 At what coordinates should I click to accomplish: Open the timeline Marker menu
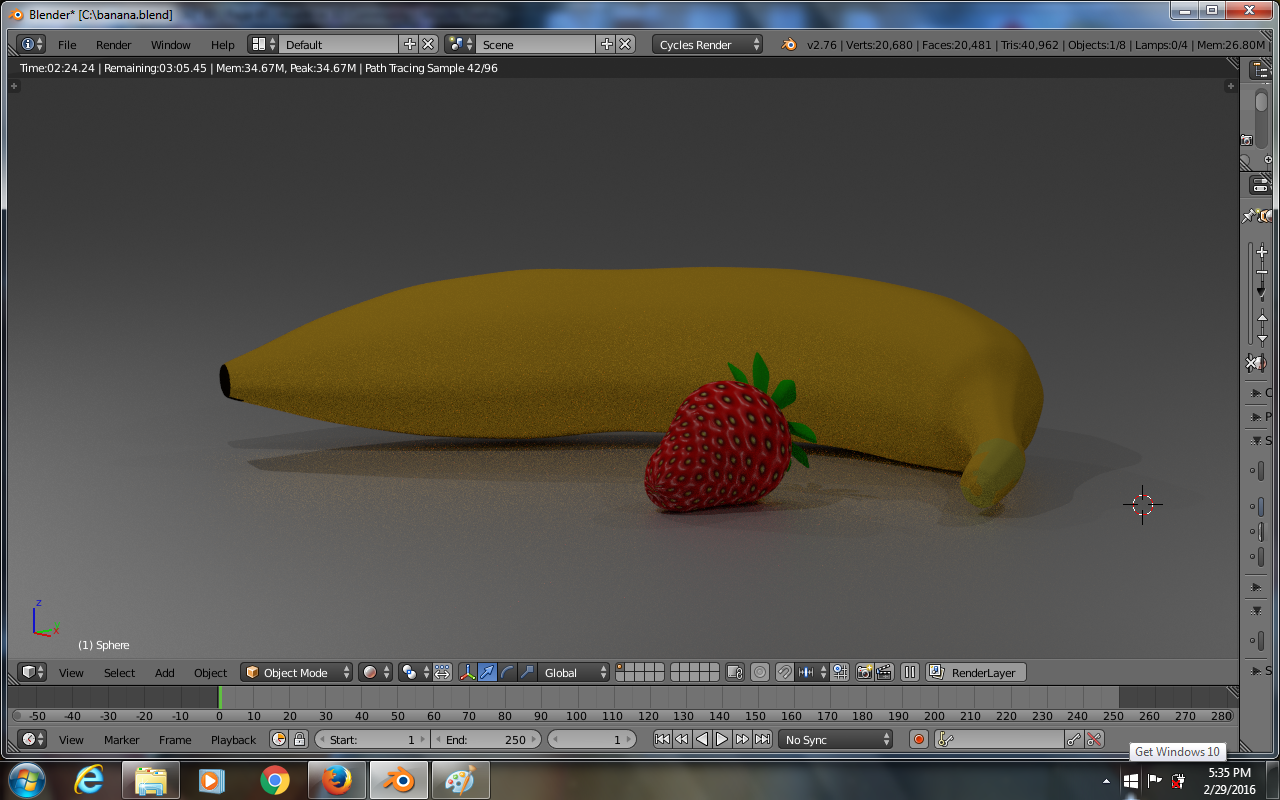pyautogui.click(x=121, y=740)
